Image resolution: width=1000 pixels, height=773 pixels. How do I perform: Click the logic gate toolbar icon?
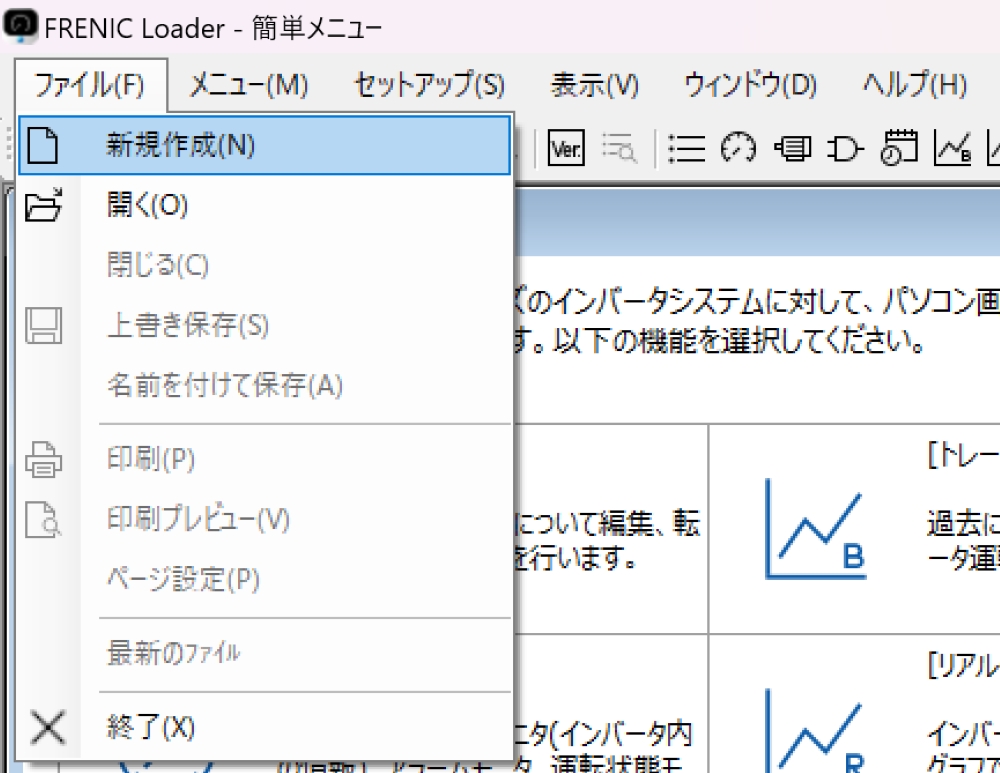point(846,149)
